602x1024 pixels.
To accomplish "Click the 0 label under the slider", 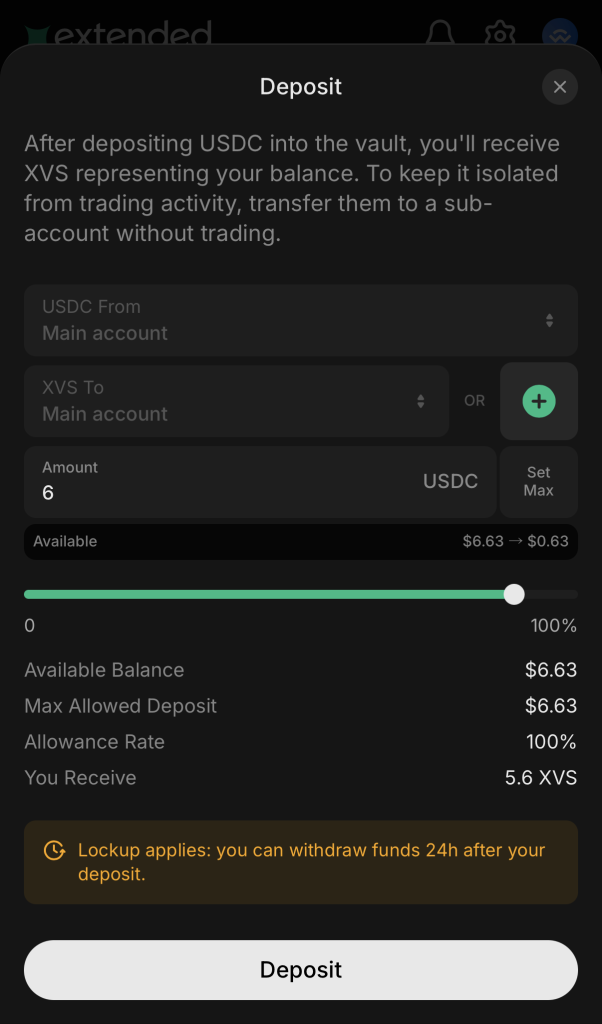I will 30,626.
